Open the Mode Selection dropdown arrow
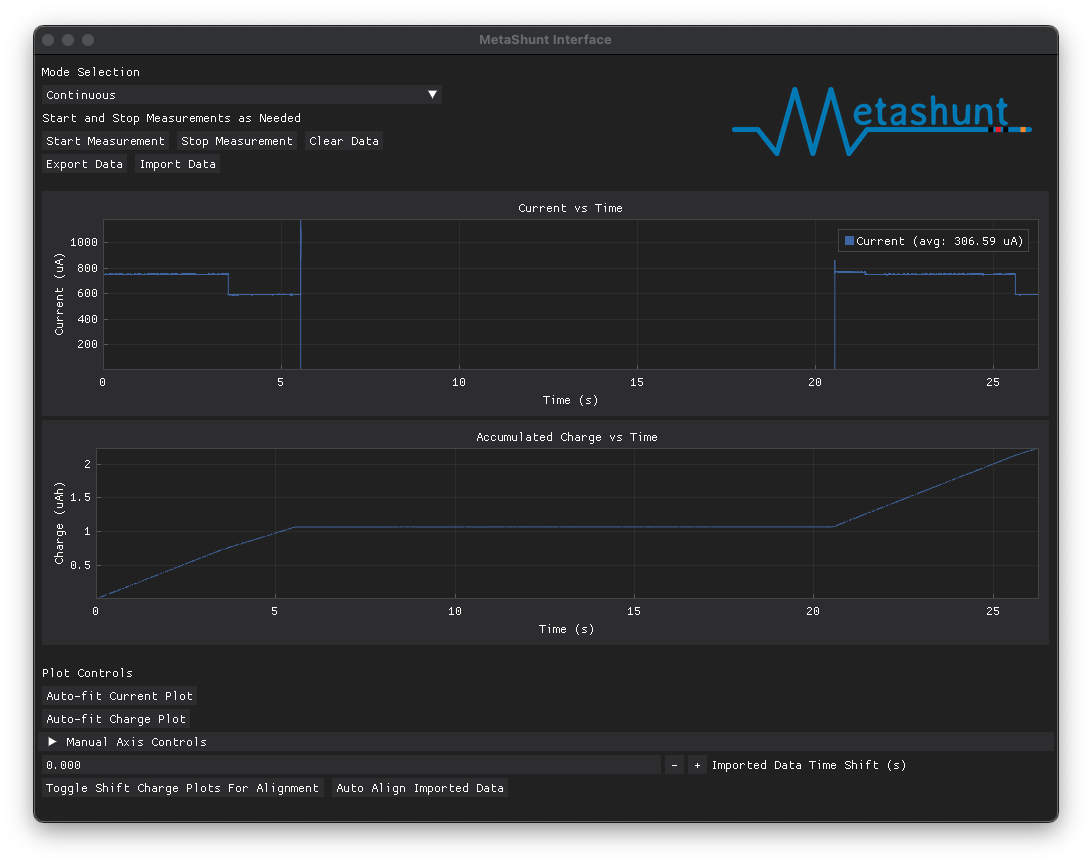The image size is (1092, 864). click(432, 95)
